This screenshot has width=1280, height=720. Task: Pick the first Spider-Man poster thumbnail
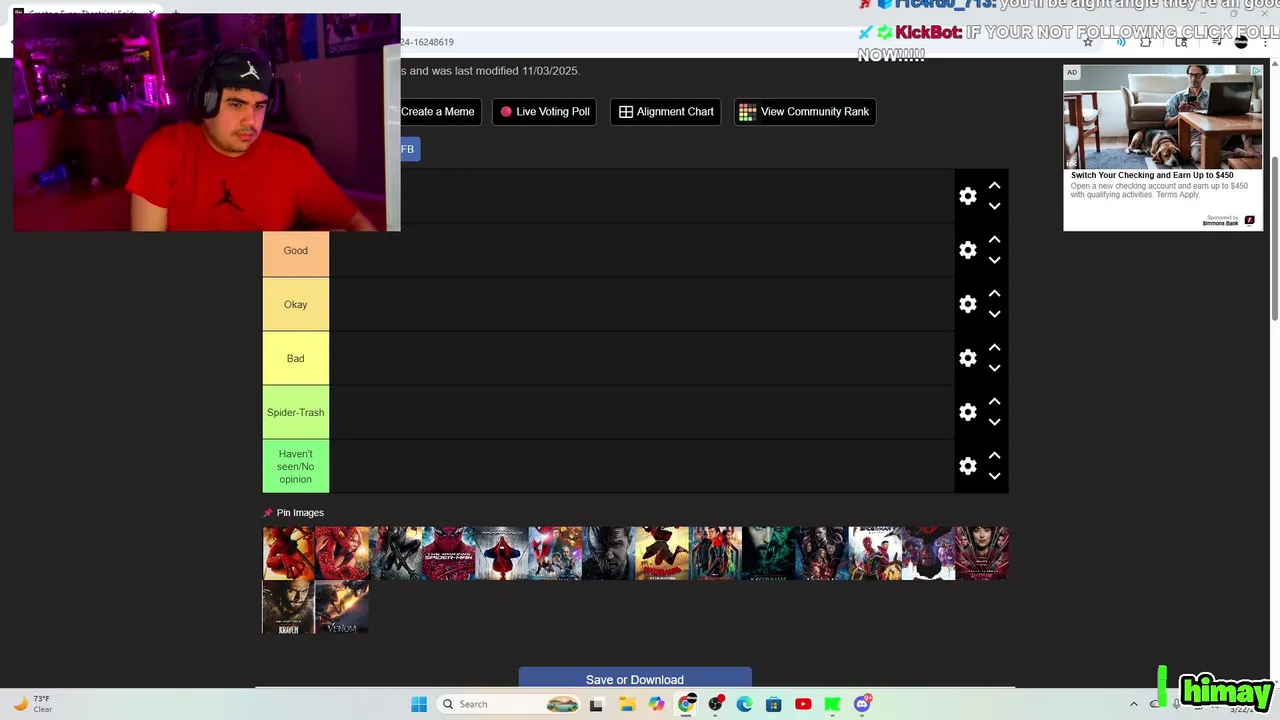[x=288, y=553]
